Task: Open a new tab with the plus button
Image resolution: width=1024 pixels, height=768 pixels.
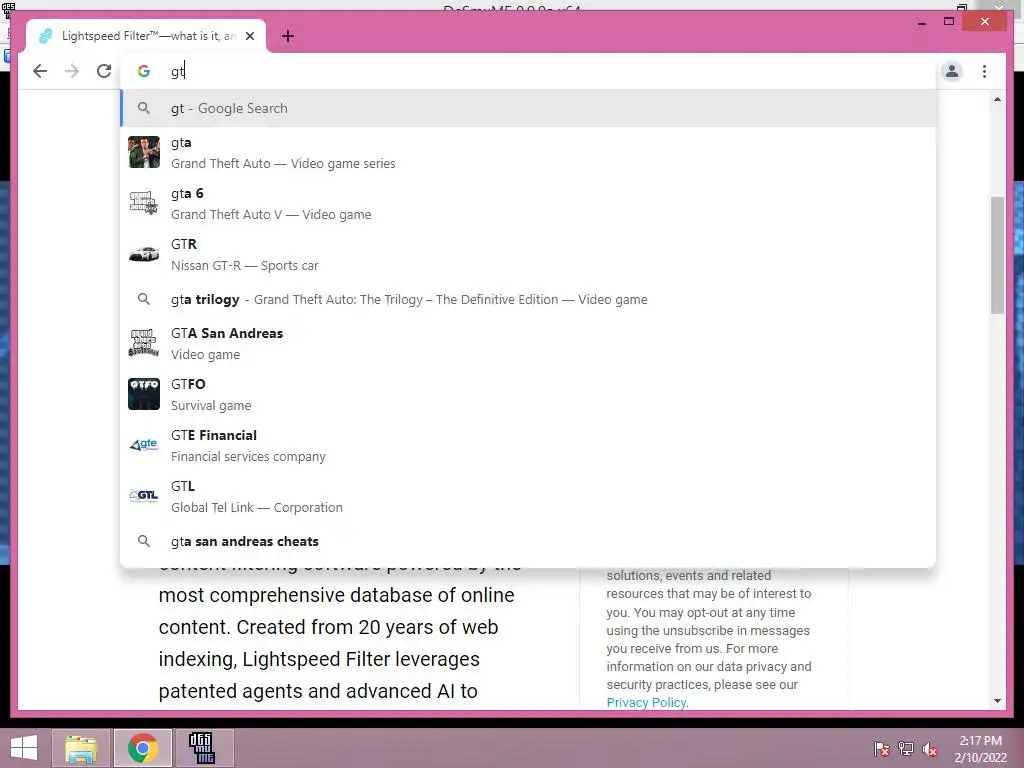Action: point(288,37)
